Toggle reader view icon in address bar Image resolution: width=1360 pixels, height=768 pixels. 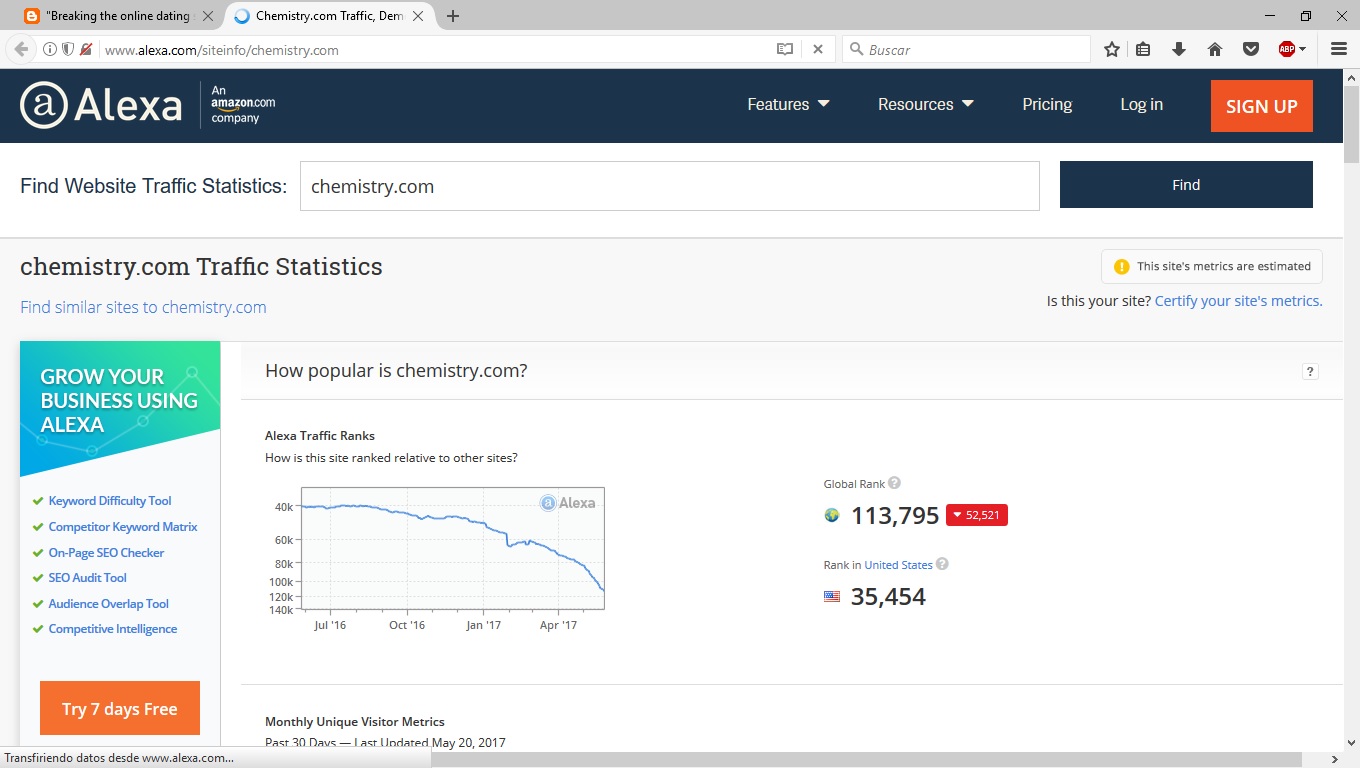[x=785, y=49]
